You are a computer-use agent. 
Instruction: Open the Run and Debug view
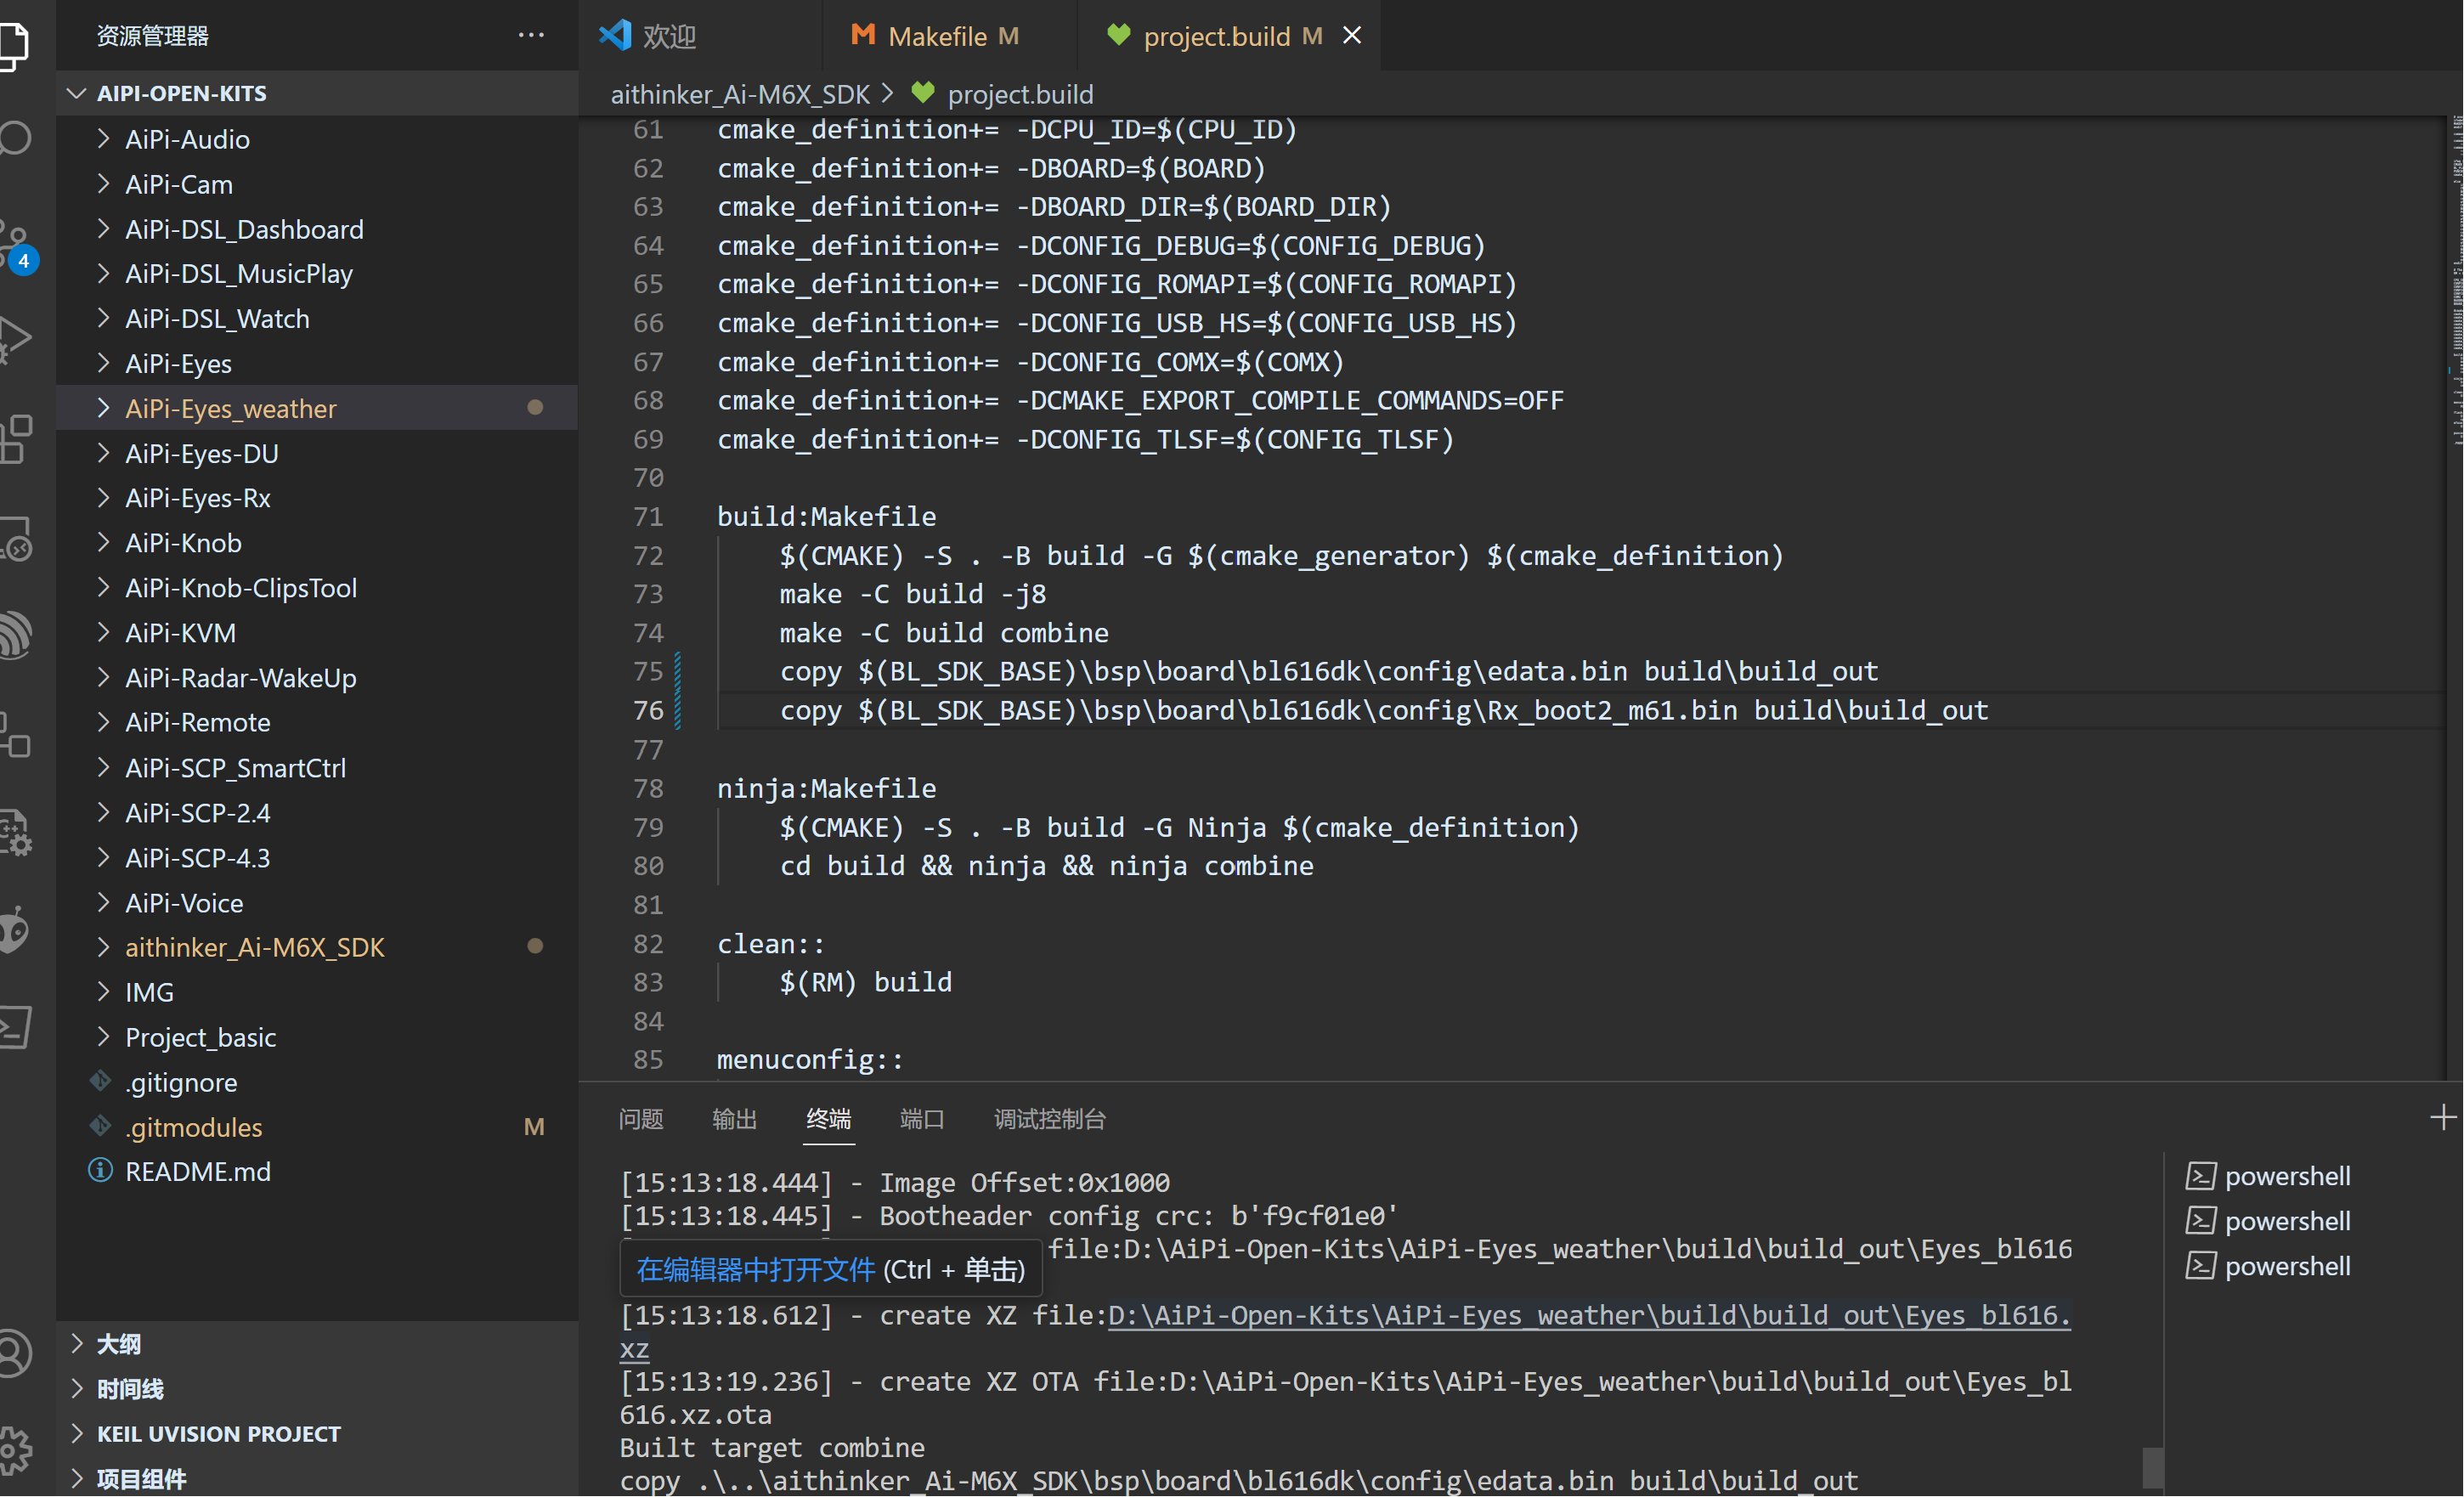(15, 338)
